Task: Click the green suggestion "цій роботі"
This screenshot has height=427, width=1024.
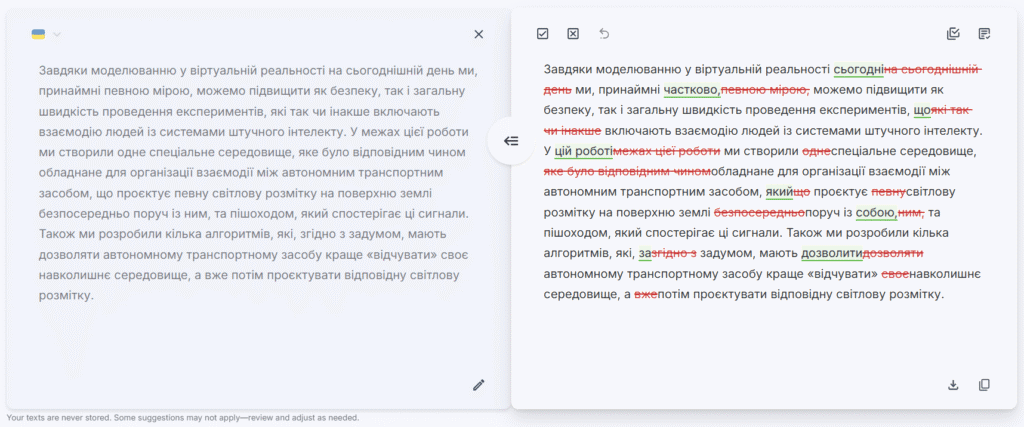Action: point(583,151)
